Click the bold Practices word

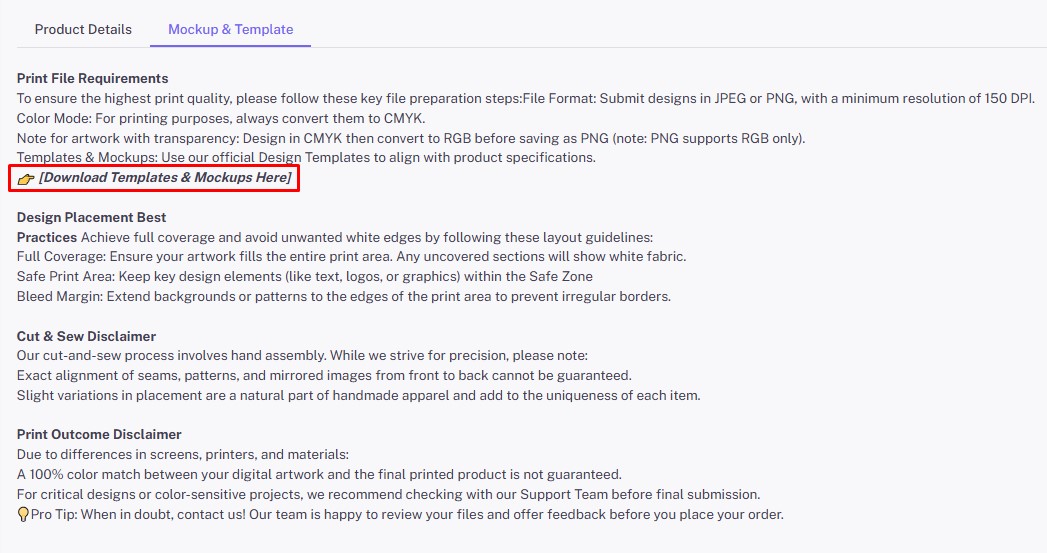point(47,238)
